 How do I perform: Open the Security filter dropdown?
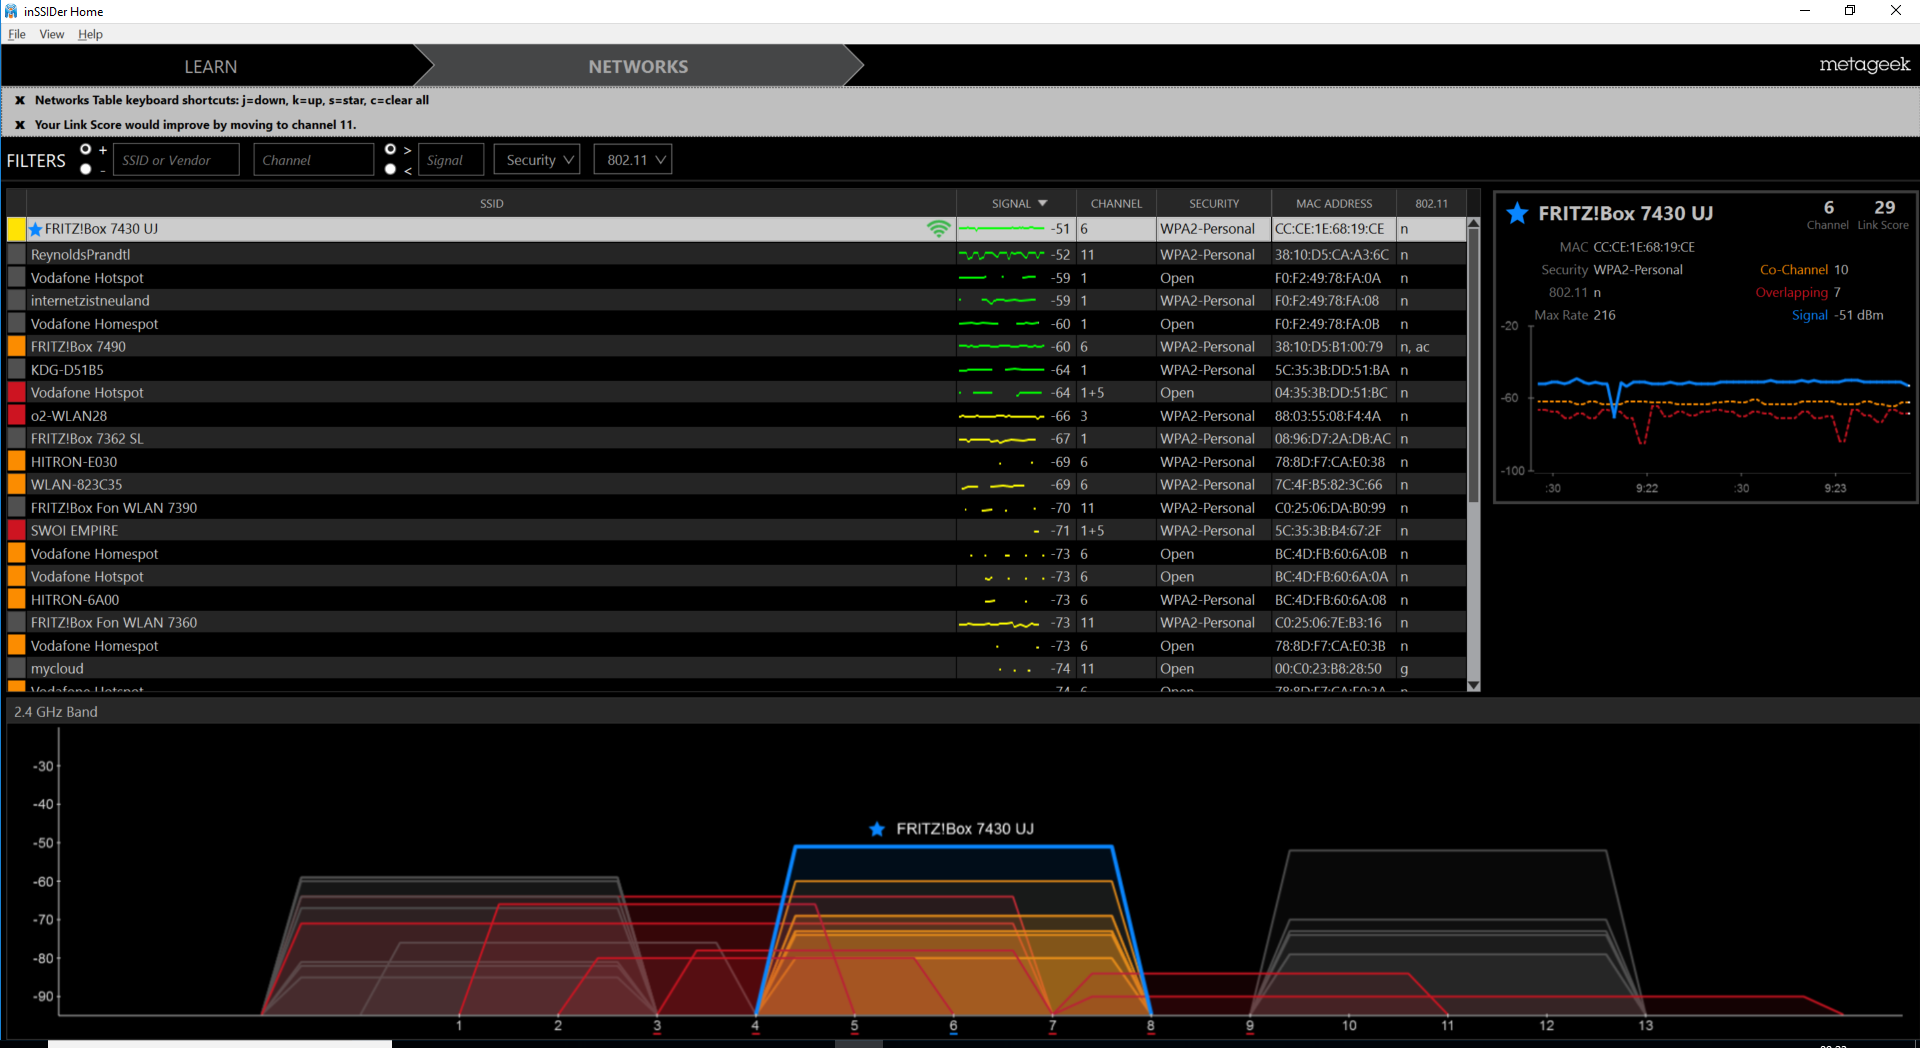[x=537, y=160]
